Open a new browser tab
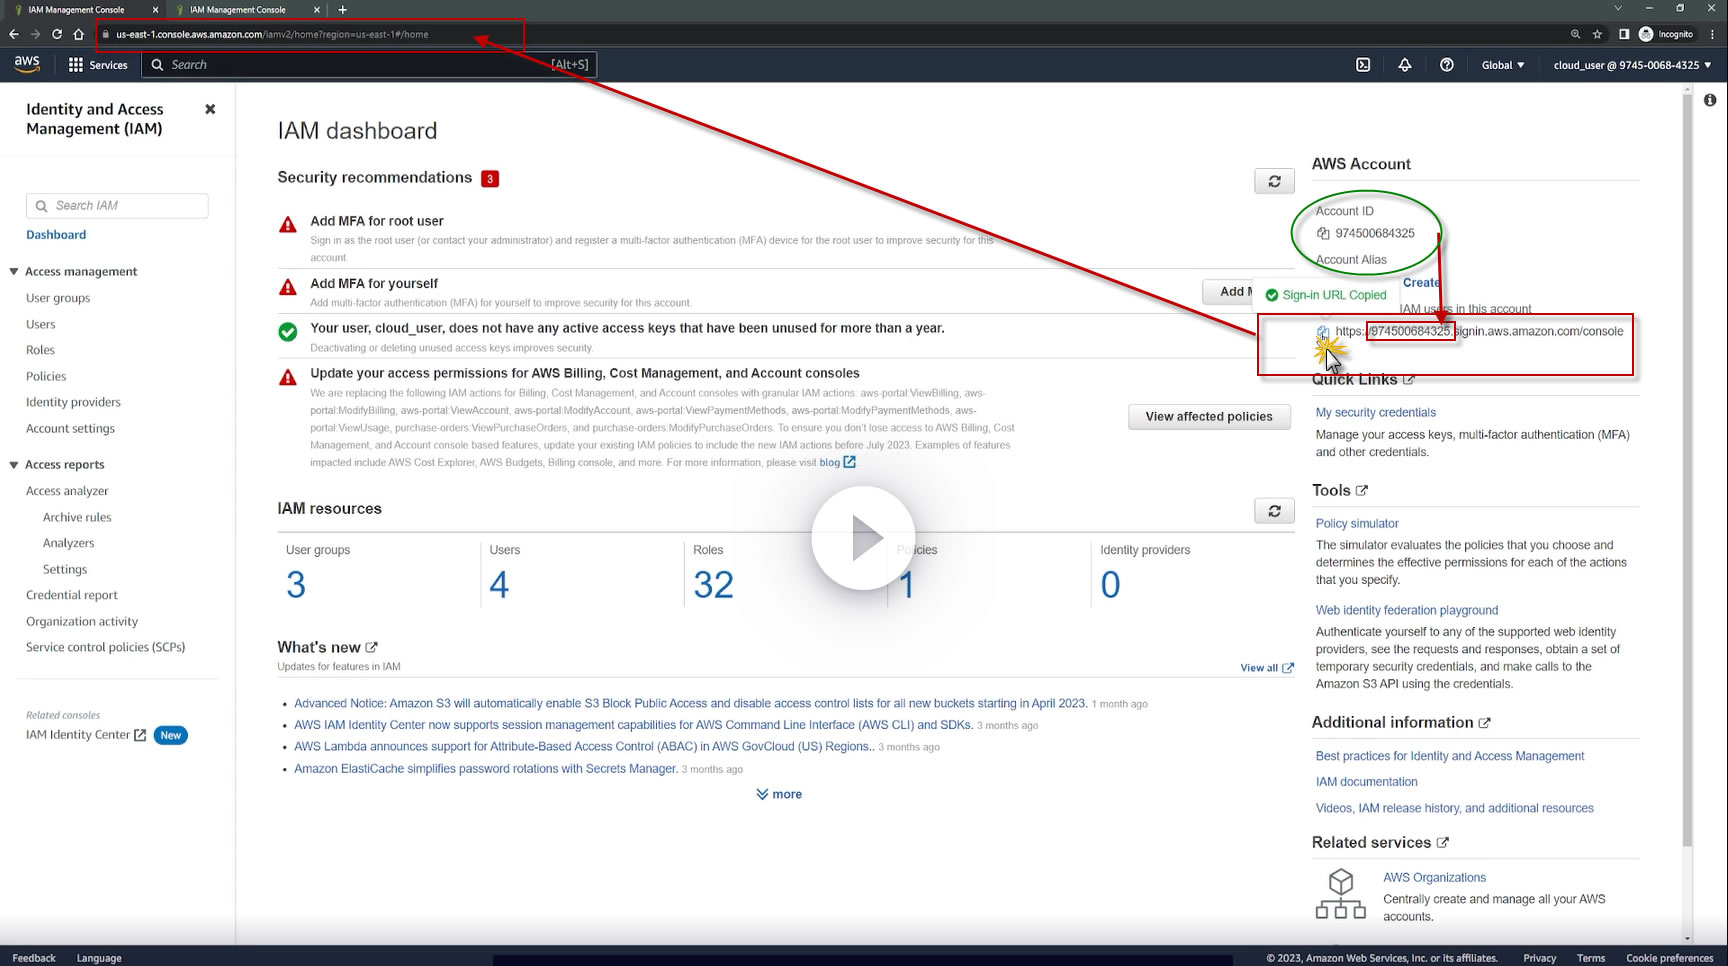This screenshot has width=1728, height=966. click(342, 10)
